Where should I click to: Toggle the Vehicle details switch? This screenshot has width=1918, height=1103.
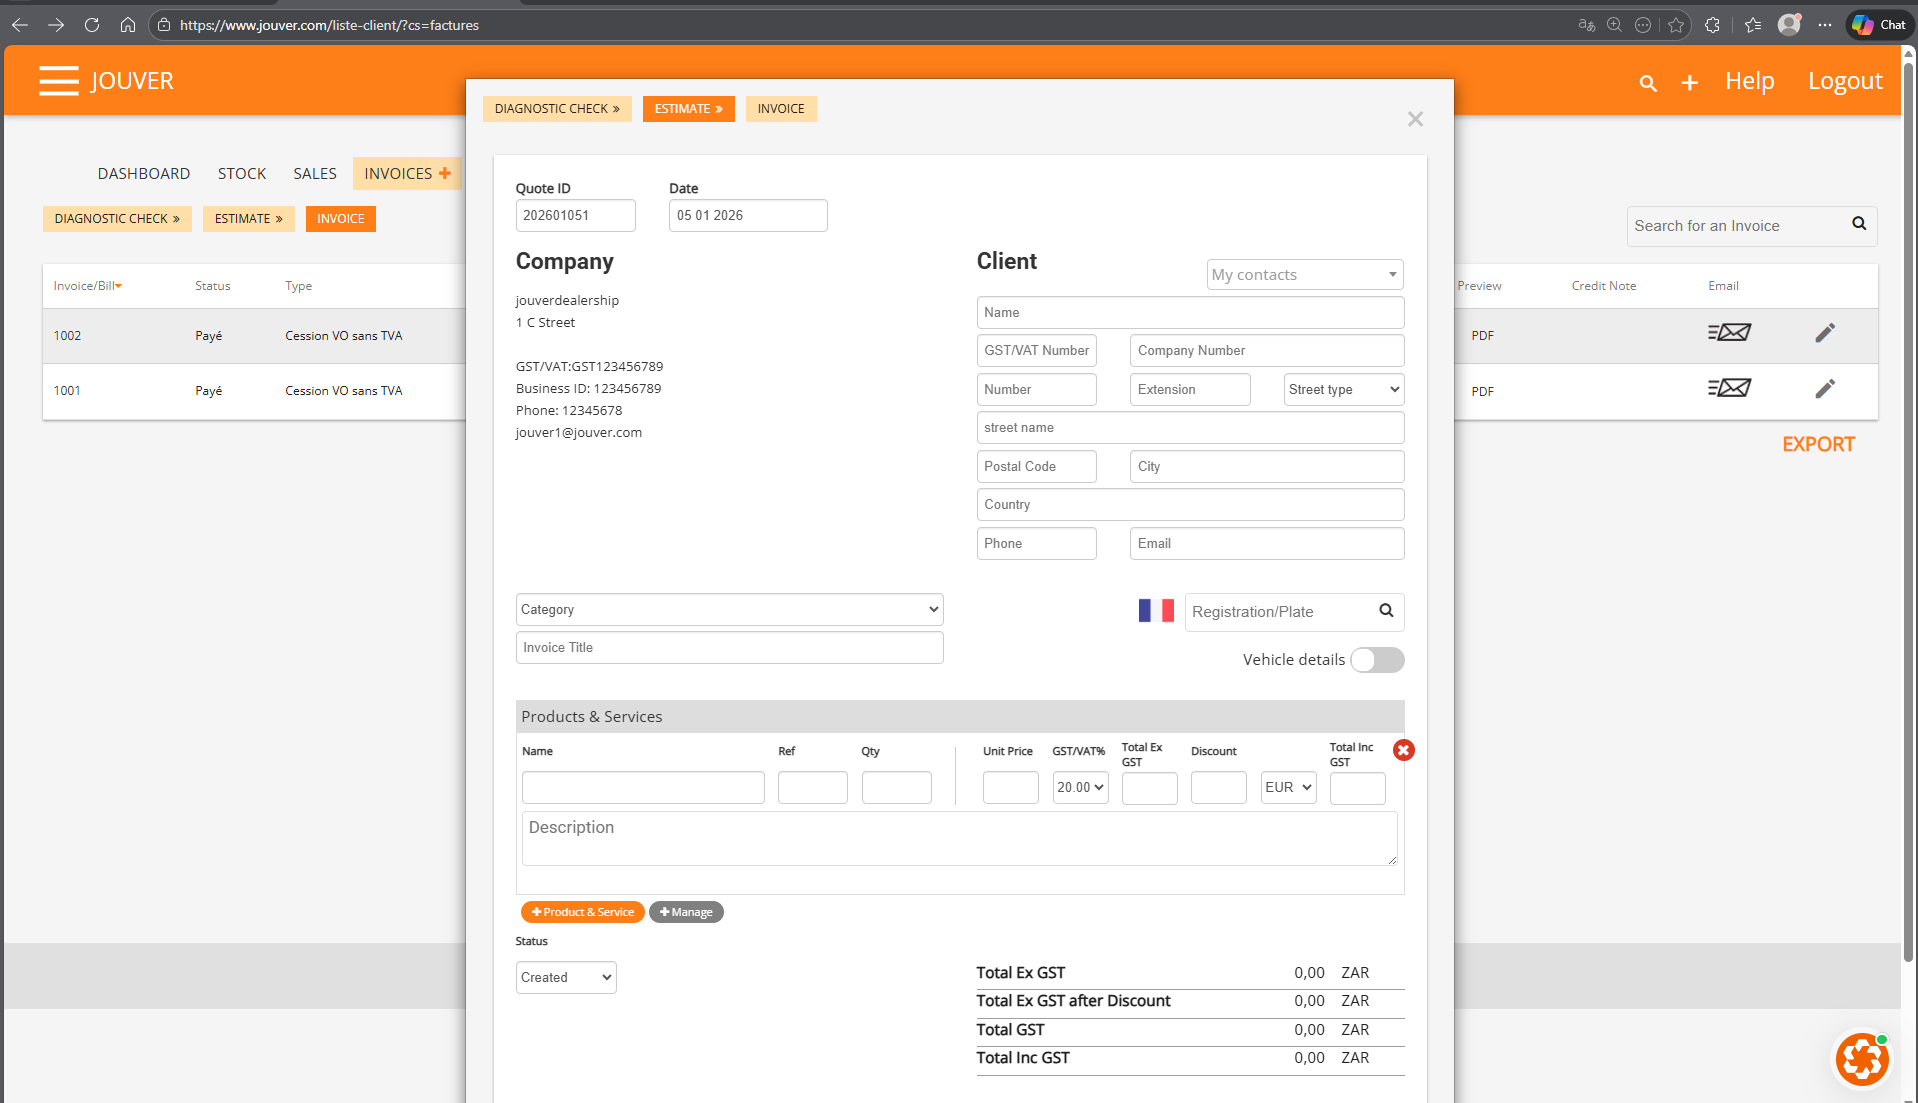[x=1377, y=660]
